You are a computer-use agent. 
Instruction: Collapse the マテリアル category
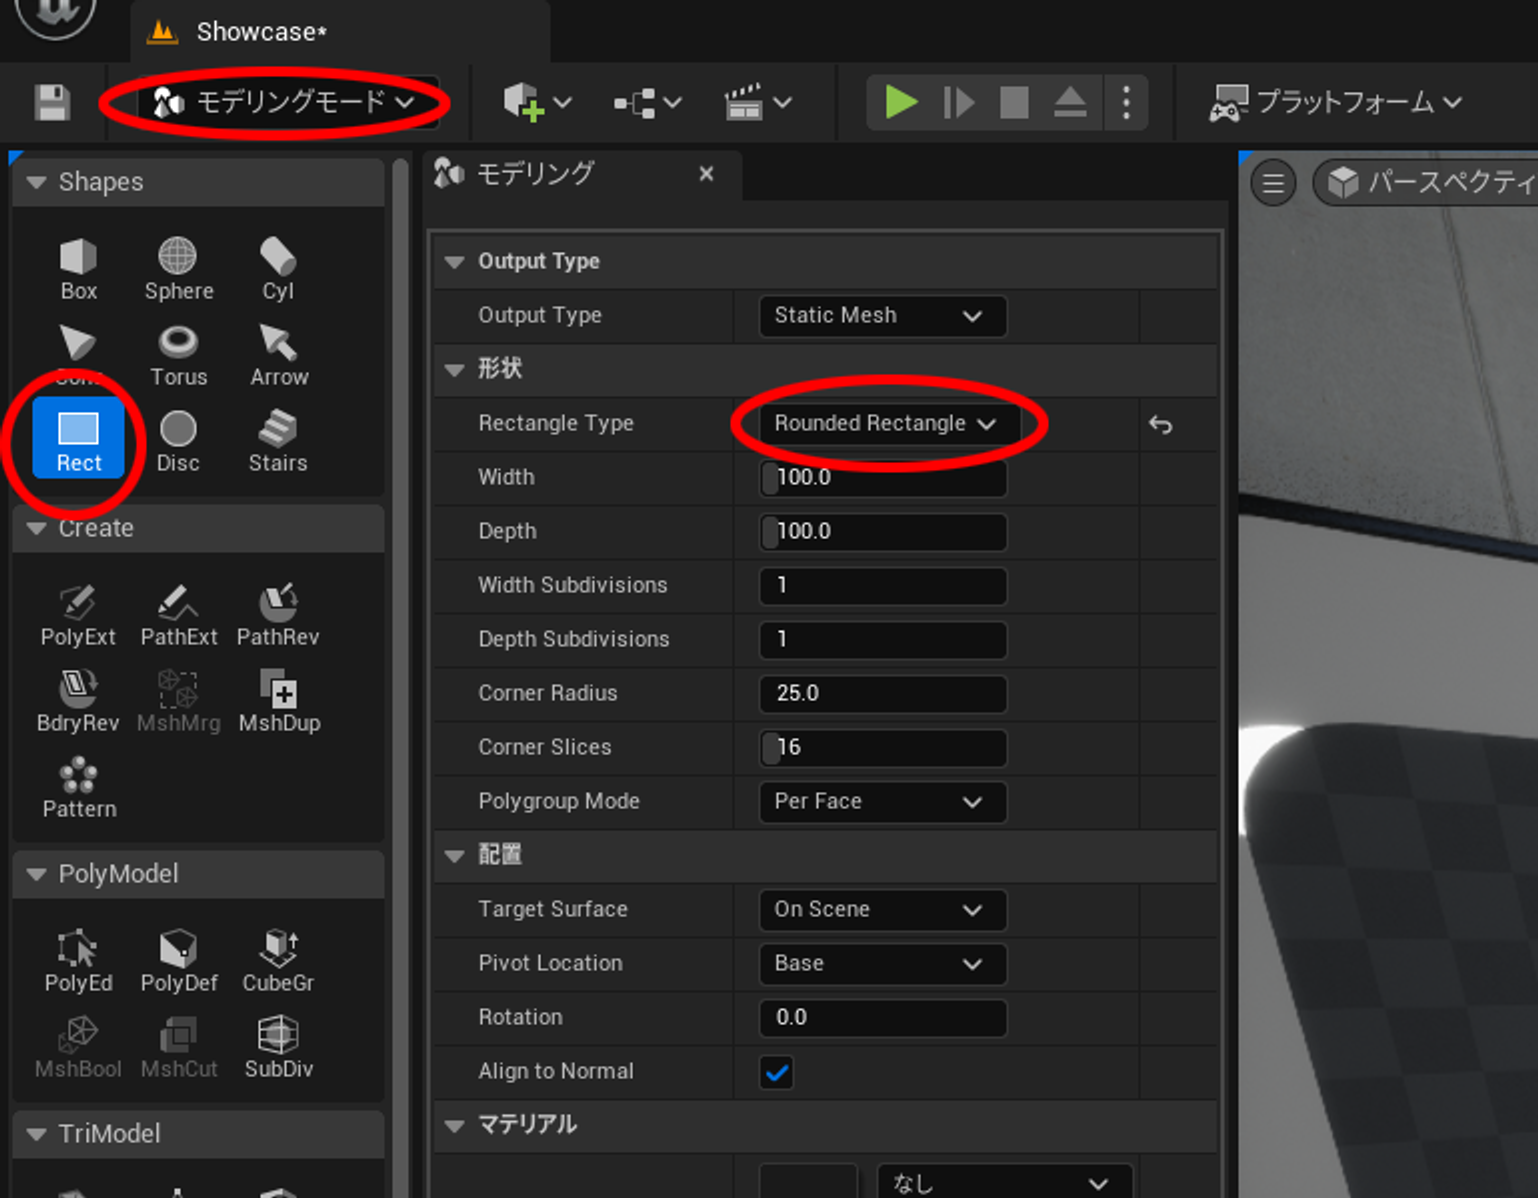(x=455, y=1126)
